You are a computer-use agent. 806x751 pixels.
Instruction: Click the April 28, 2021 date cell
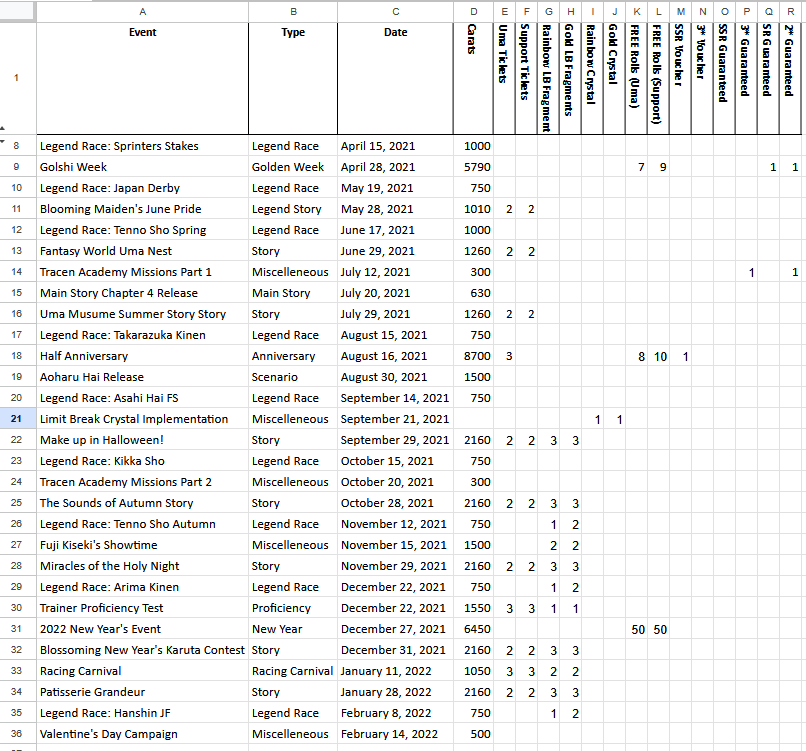pos(395,167)
